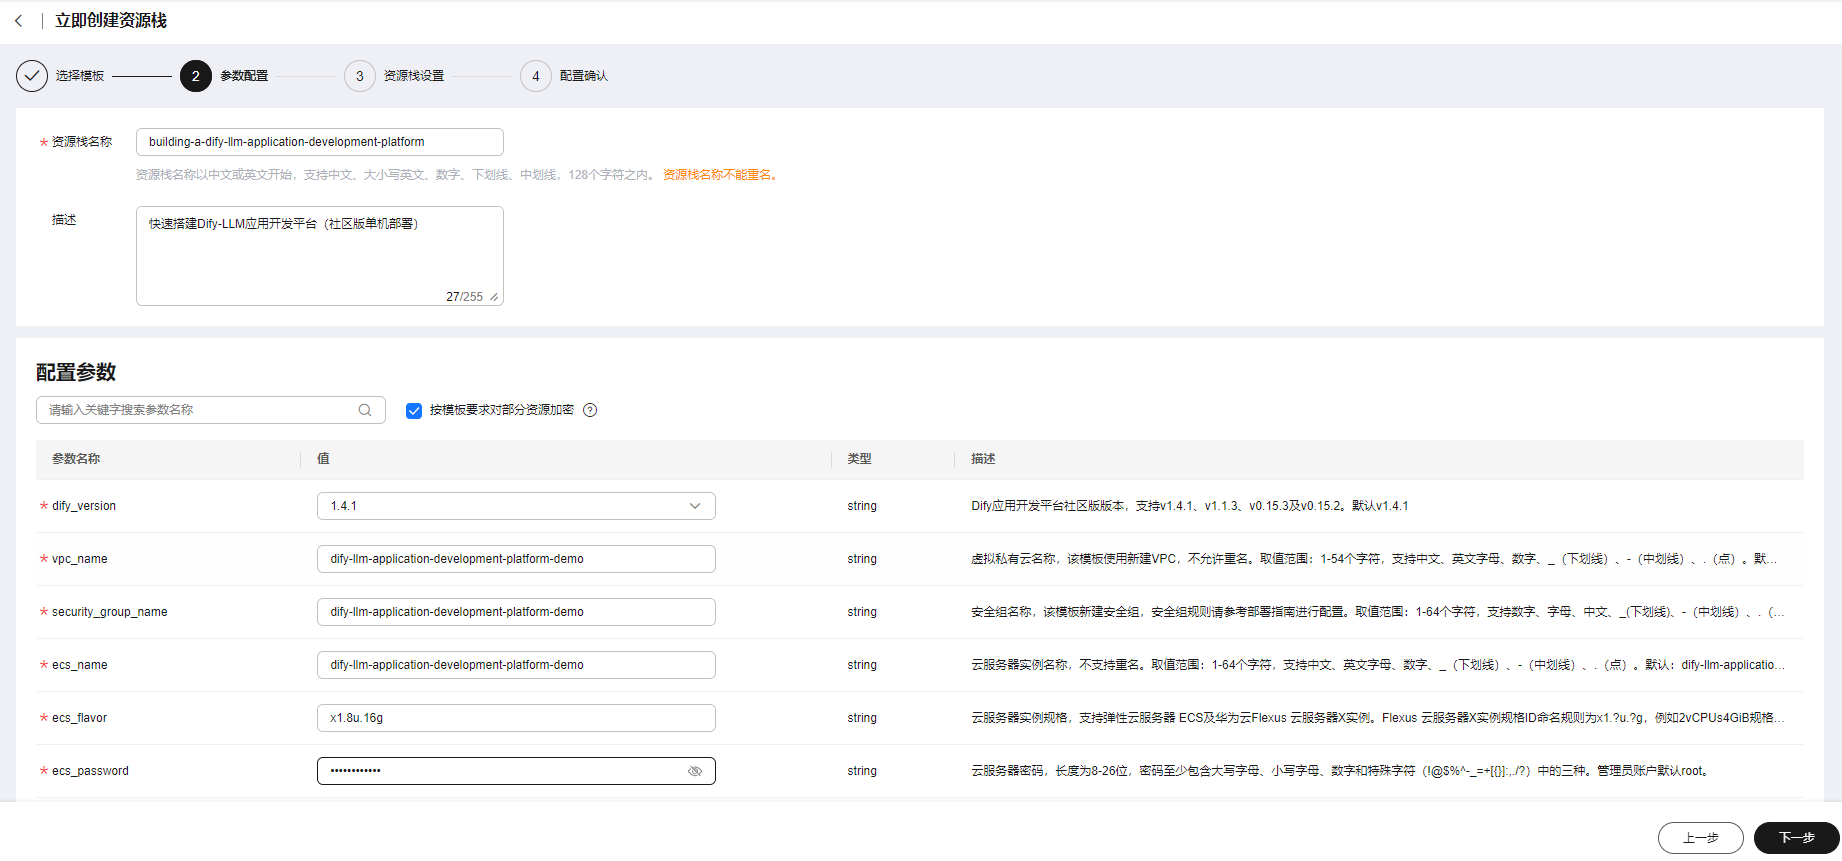Go back using the left arrow icon
Viewport: 1842px width, 861px height.
point(18,21)
